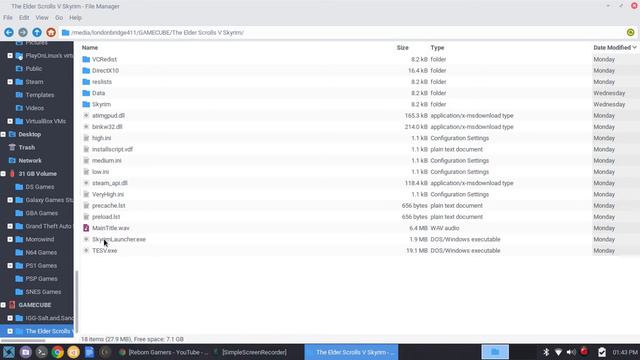Expand the Morrowind folder node
Viewport: 640px width, 360px height.
(x=10, y=239)
